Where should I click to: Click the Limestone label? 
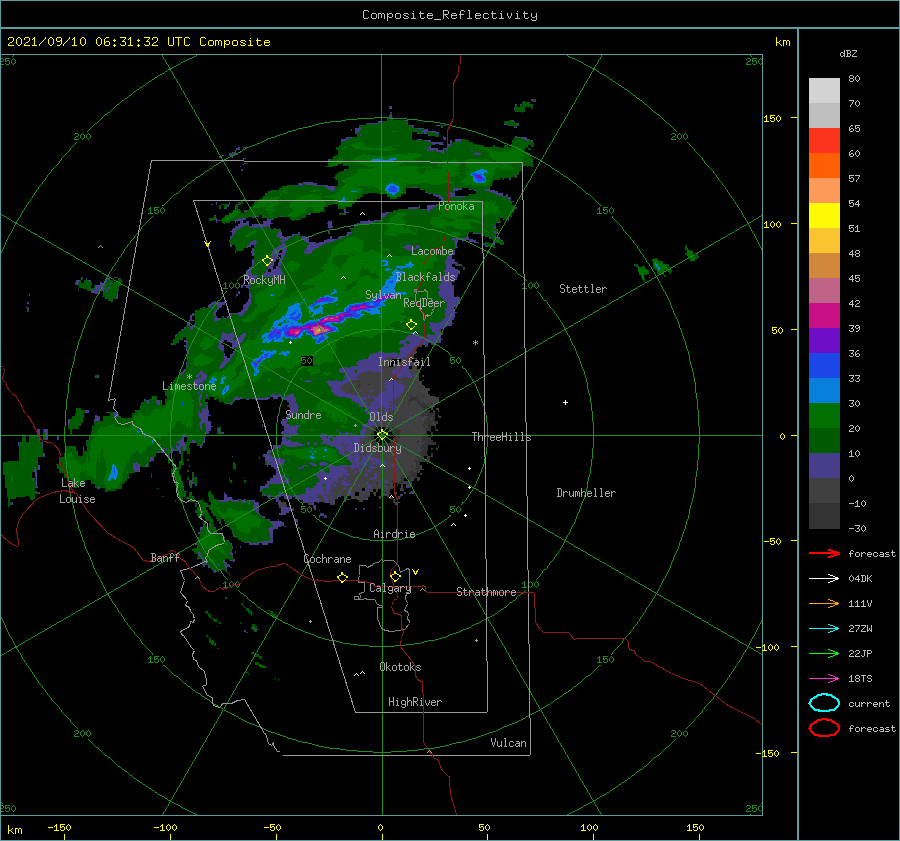(x=189, y=386)
